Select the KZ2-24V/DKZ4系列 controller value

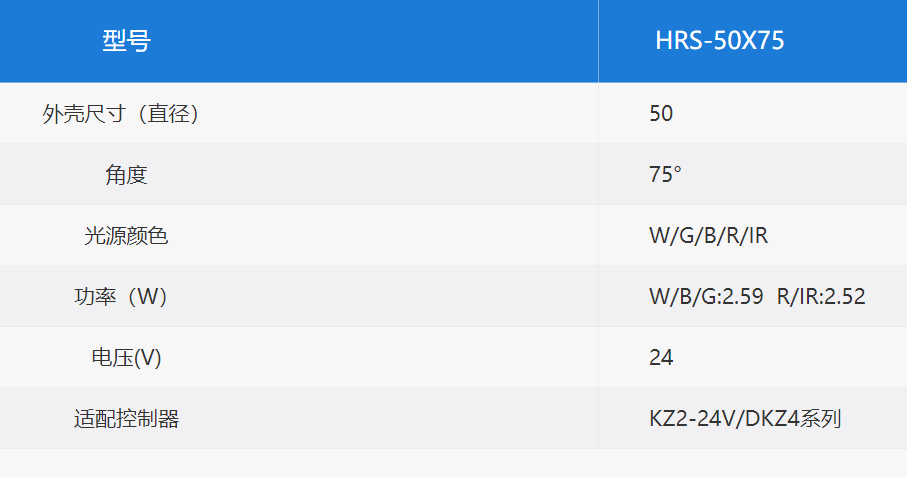coord(745,419)
